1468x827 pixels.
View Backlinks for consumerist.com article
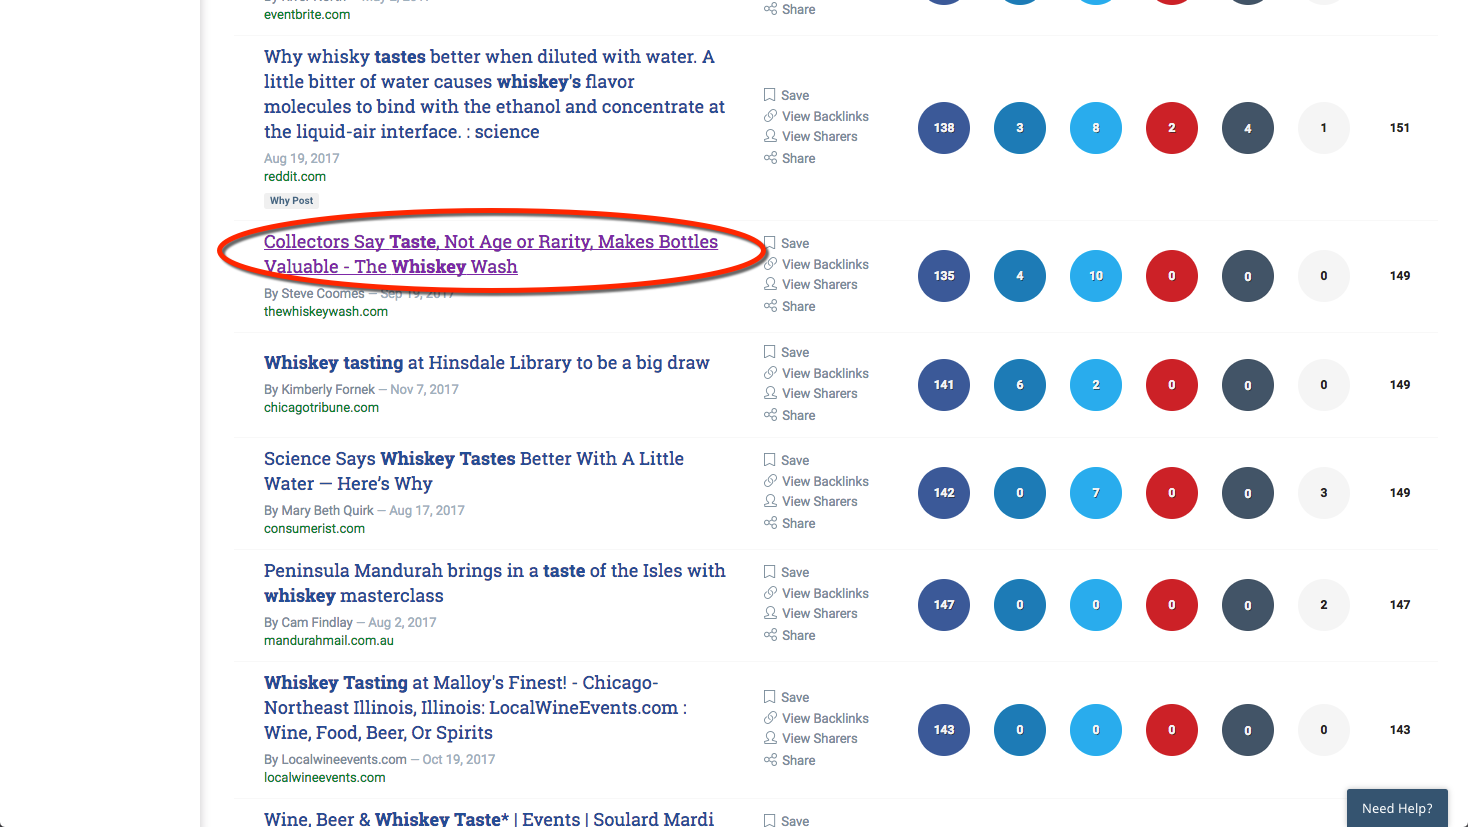[816, 481]
